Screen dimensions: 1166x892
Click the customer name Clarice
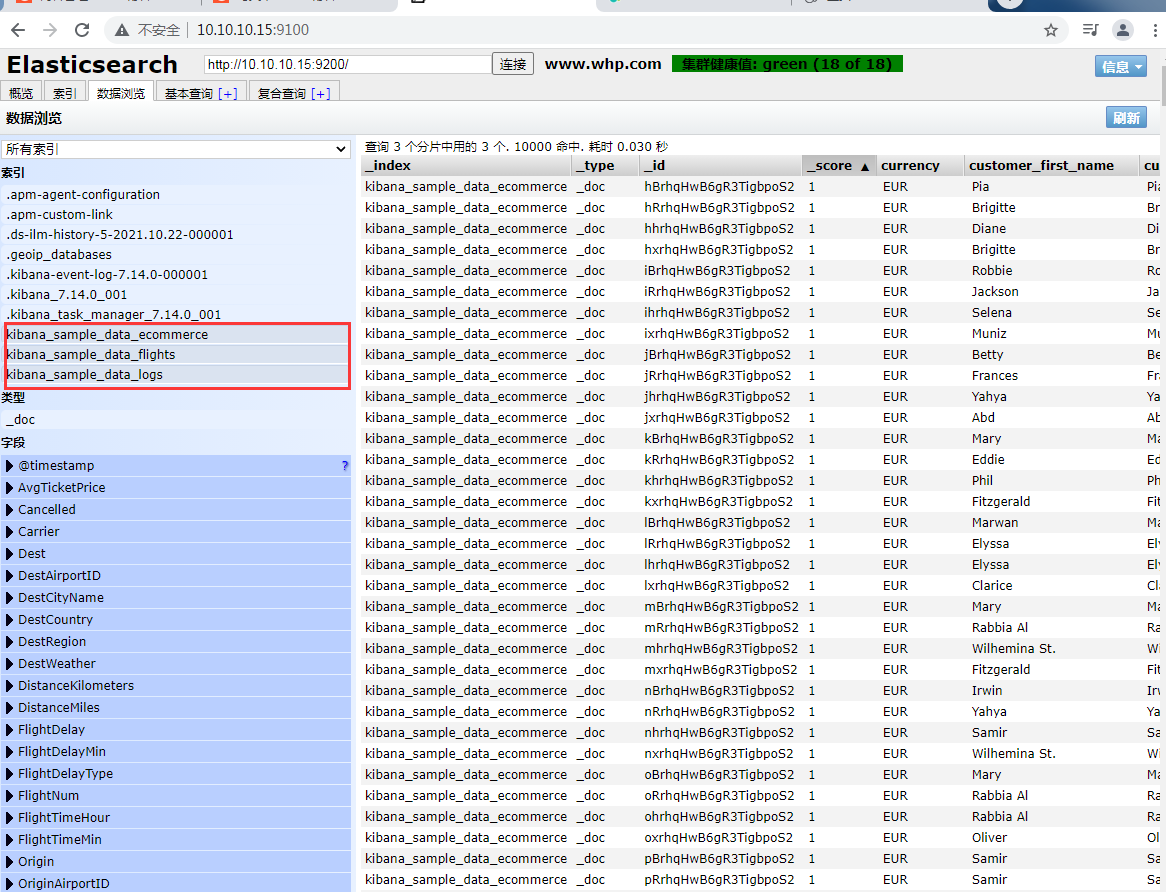992,586
